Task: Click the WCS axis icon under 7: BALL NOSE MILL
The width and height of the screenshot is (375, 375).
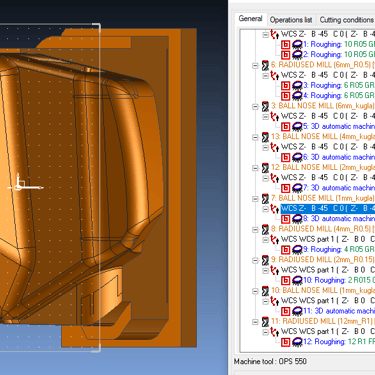Action: 275,209
